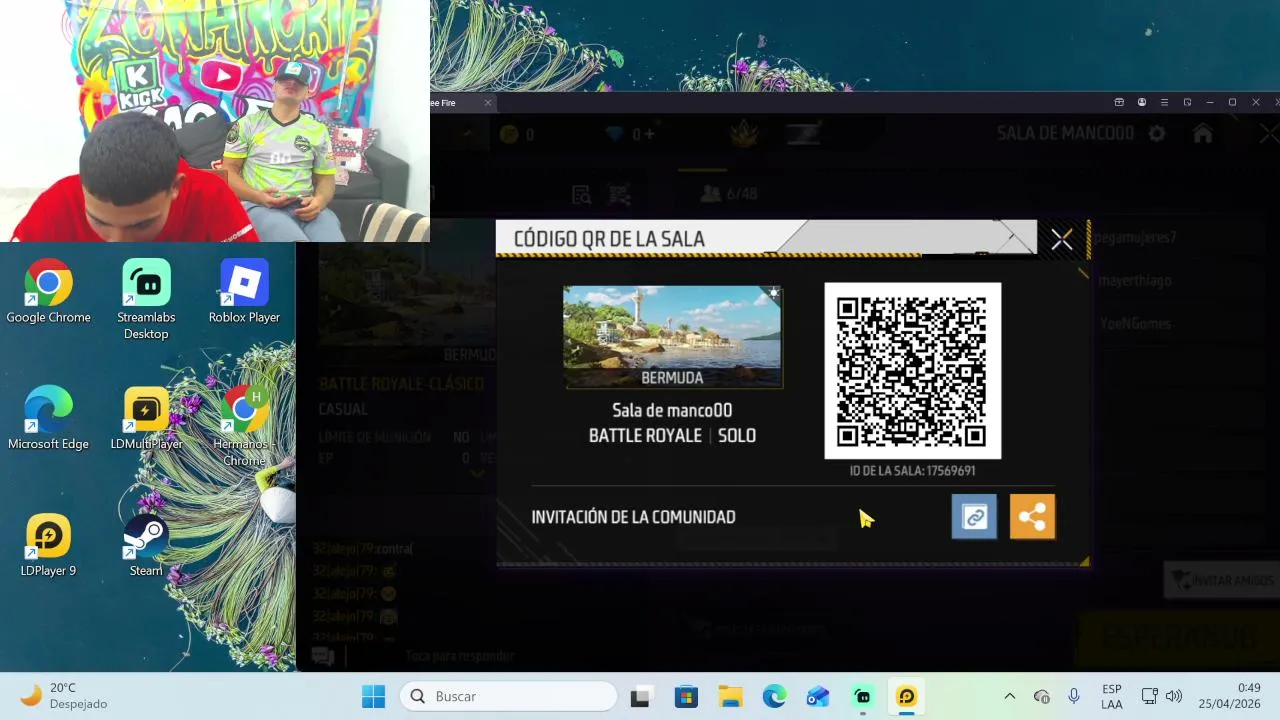The image size is (1280, 720).
Task: Open OneDrive tray icon
Action: point(1041,696)
